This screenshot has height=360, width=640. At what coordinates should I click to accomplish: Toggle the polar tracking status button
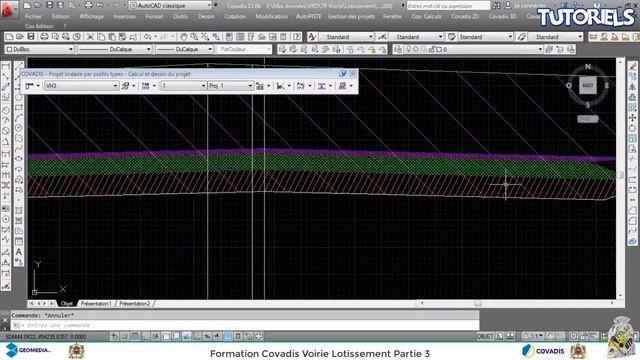click(x=156, y=336)
